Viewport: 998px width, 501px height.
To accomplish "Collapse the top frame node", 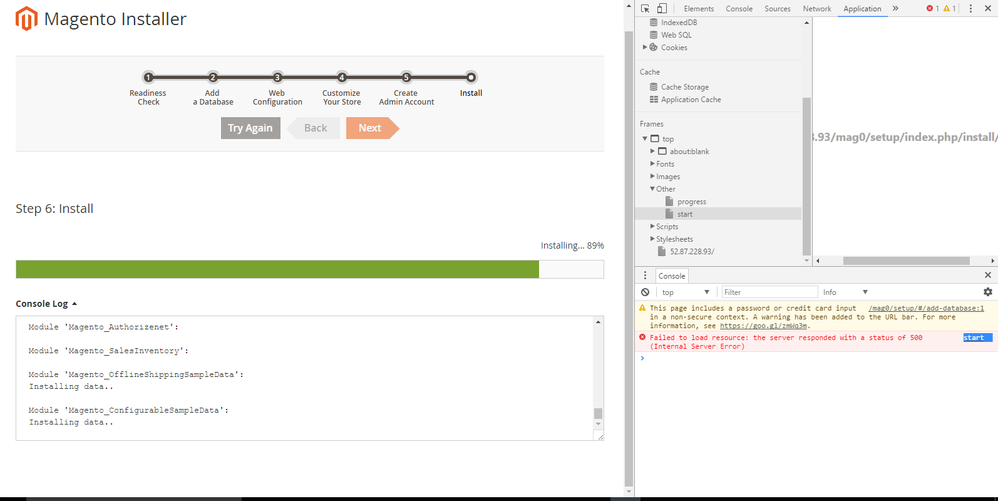I will (x=644, y=139).
